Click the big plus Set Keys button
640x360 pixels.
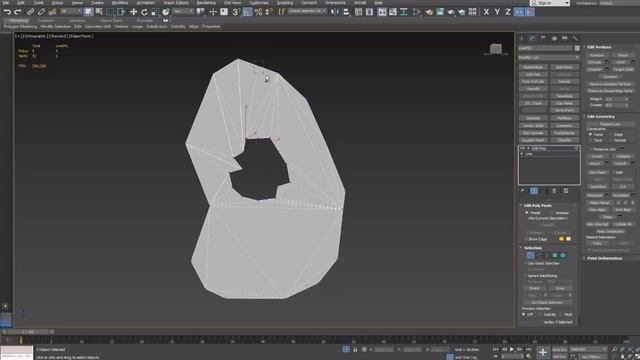point(542,352)
